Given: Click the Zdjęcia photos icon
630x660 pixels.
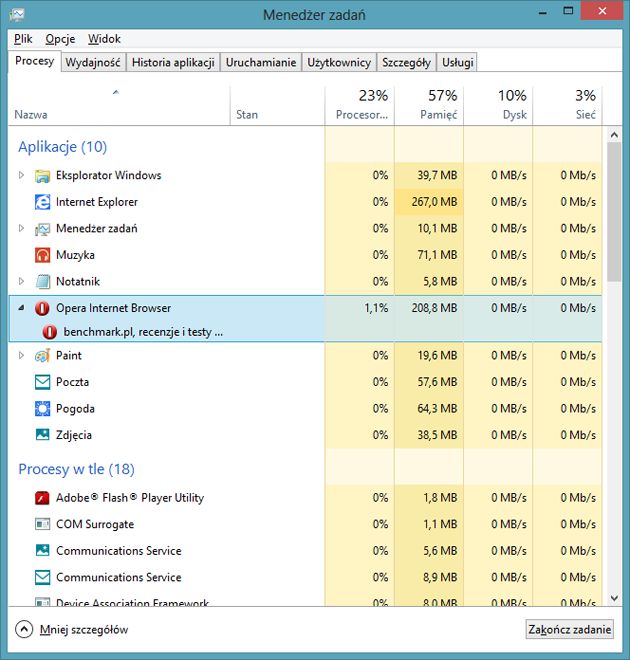Looking at the screenshot, I should [x=42, y=435].
